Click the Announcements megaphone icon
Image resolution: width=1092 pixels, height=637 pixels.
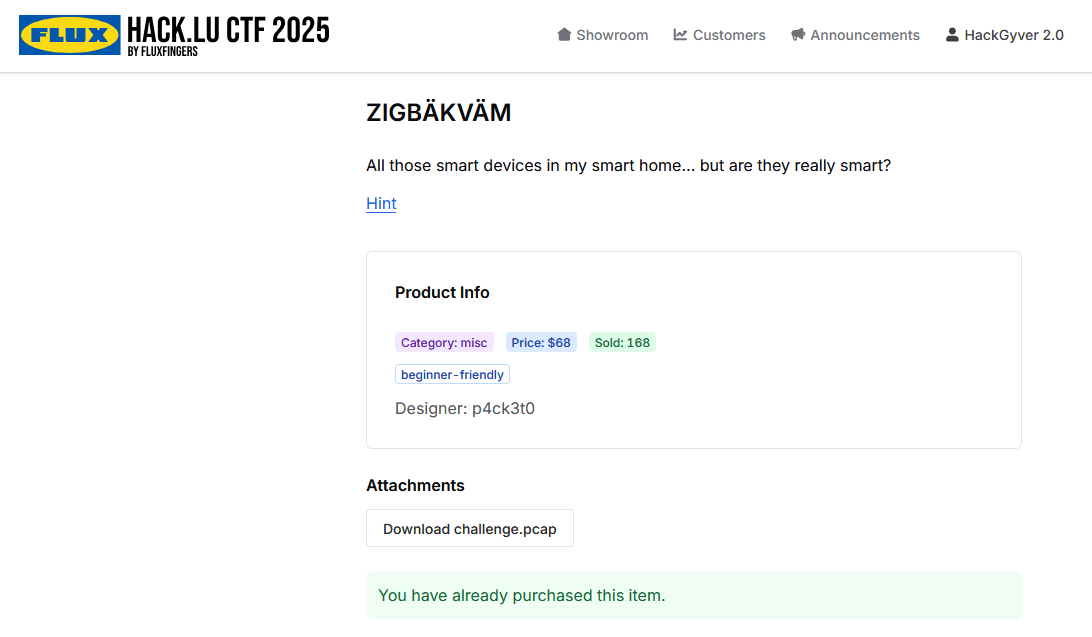pyautogui.click(x=797, y=34)
